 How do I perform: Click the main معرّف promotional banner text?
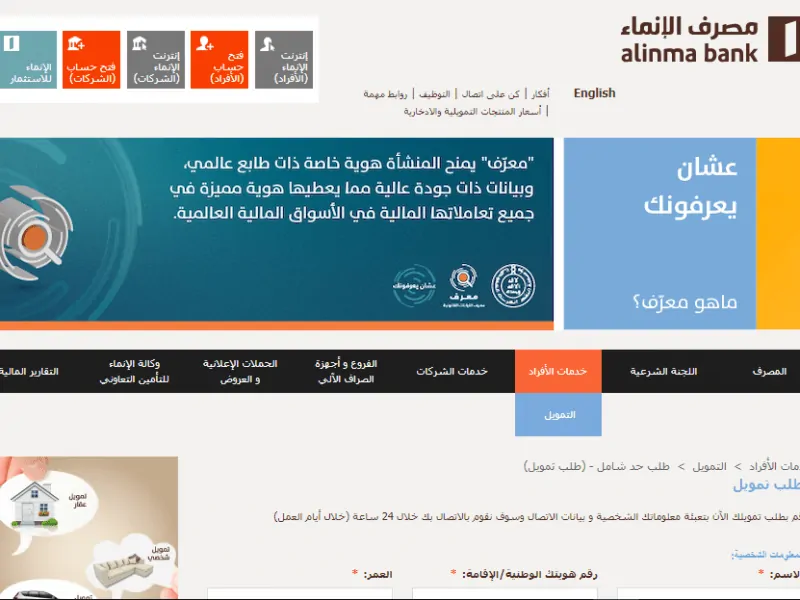[x=352, y=188]
